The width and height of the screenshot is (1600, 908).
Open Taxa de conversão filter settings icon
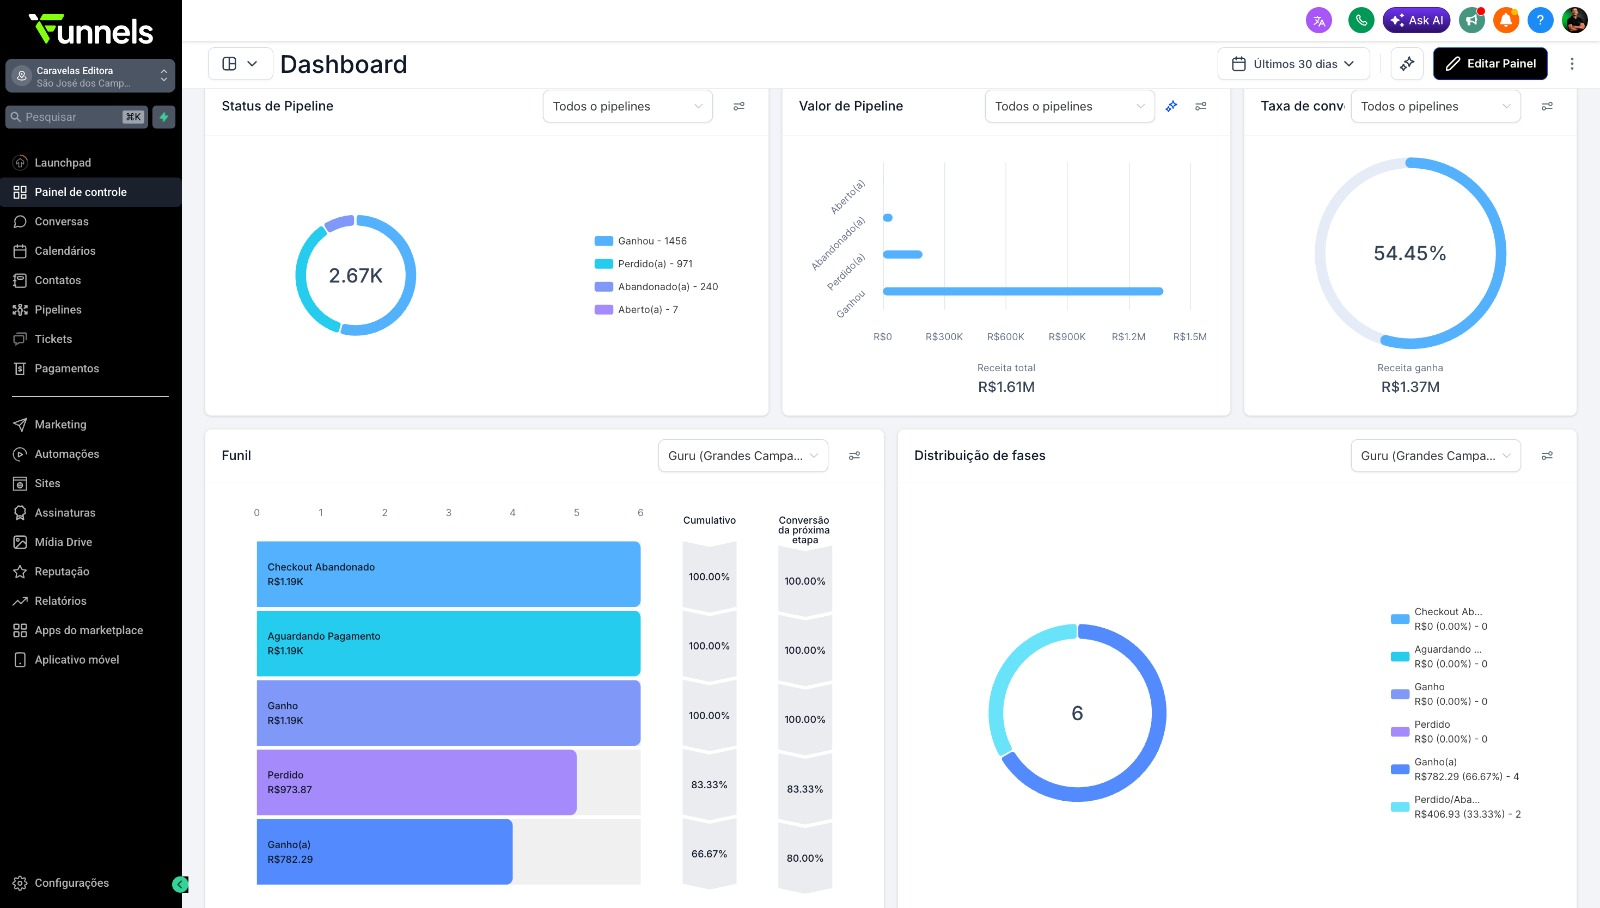pos(1547,106)
